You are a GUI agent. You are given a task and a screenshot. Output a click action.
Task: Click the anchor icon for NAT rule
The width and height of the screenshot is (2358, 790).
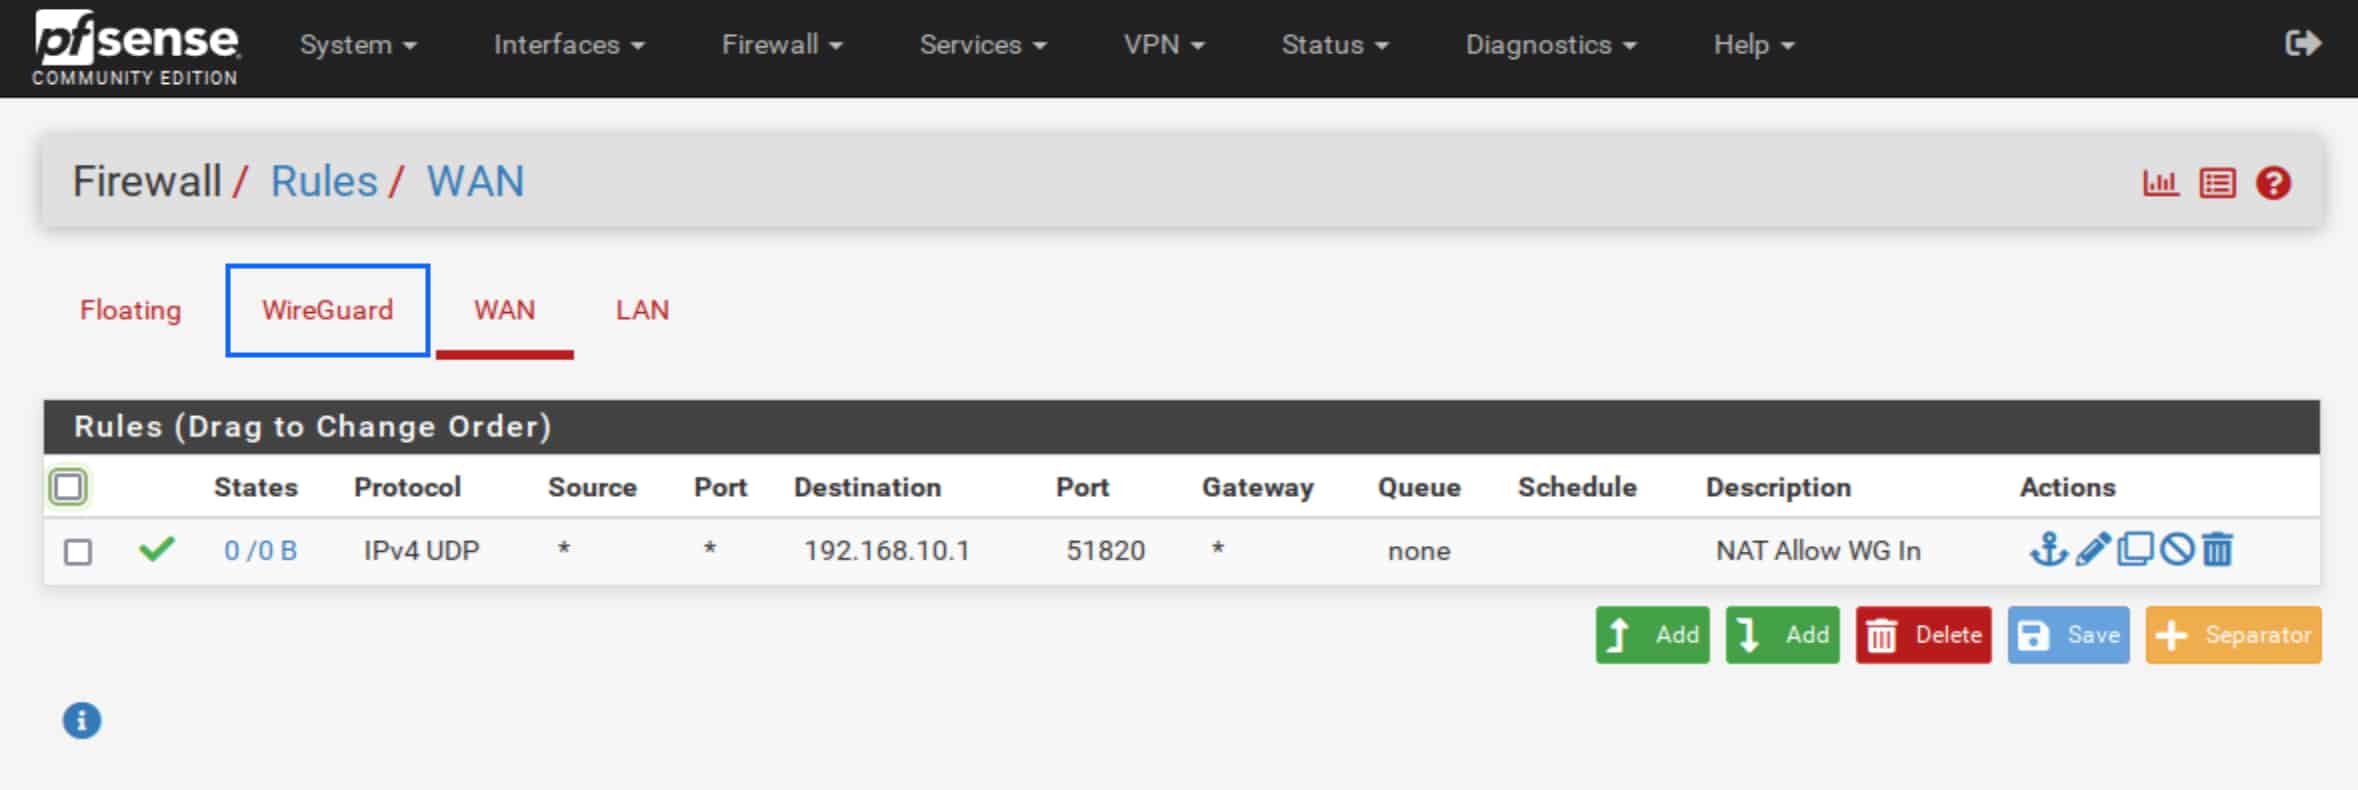click(x=2048, y=549)
